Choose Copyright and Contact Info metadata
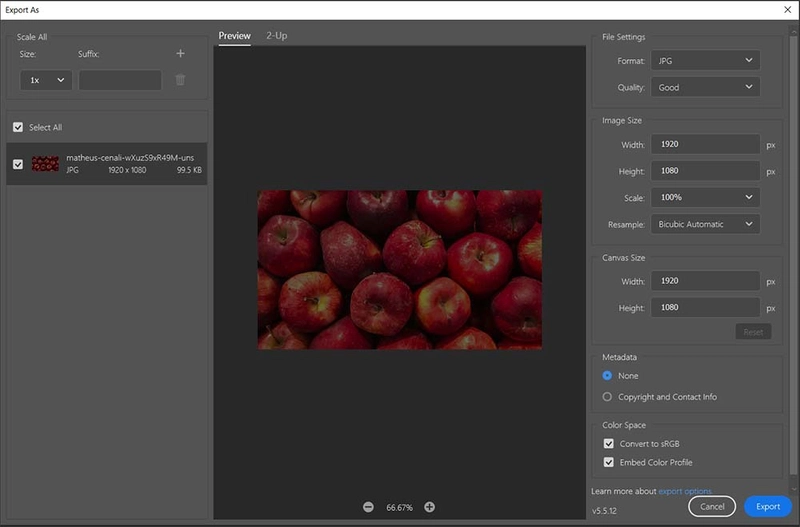The image size is (800, 527). [607, 397]
